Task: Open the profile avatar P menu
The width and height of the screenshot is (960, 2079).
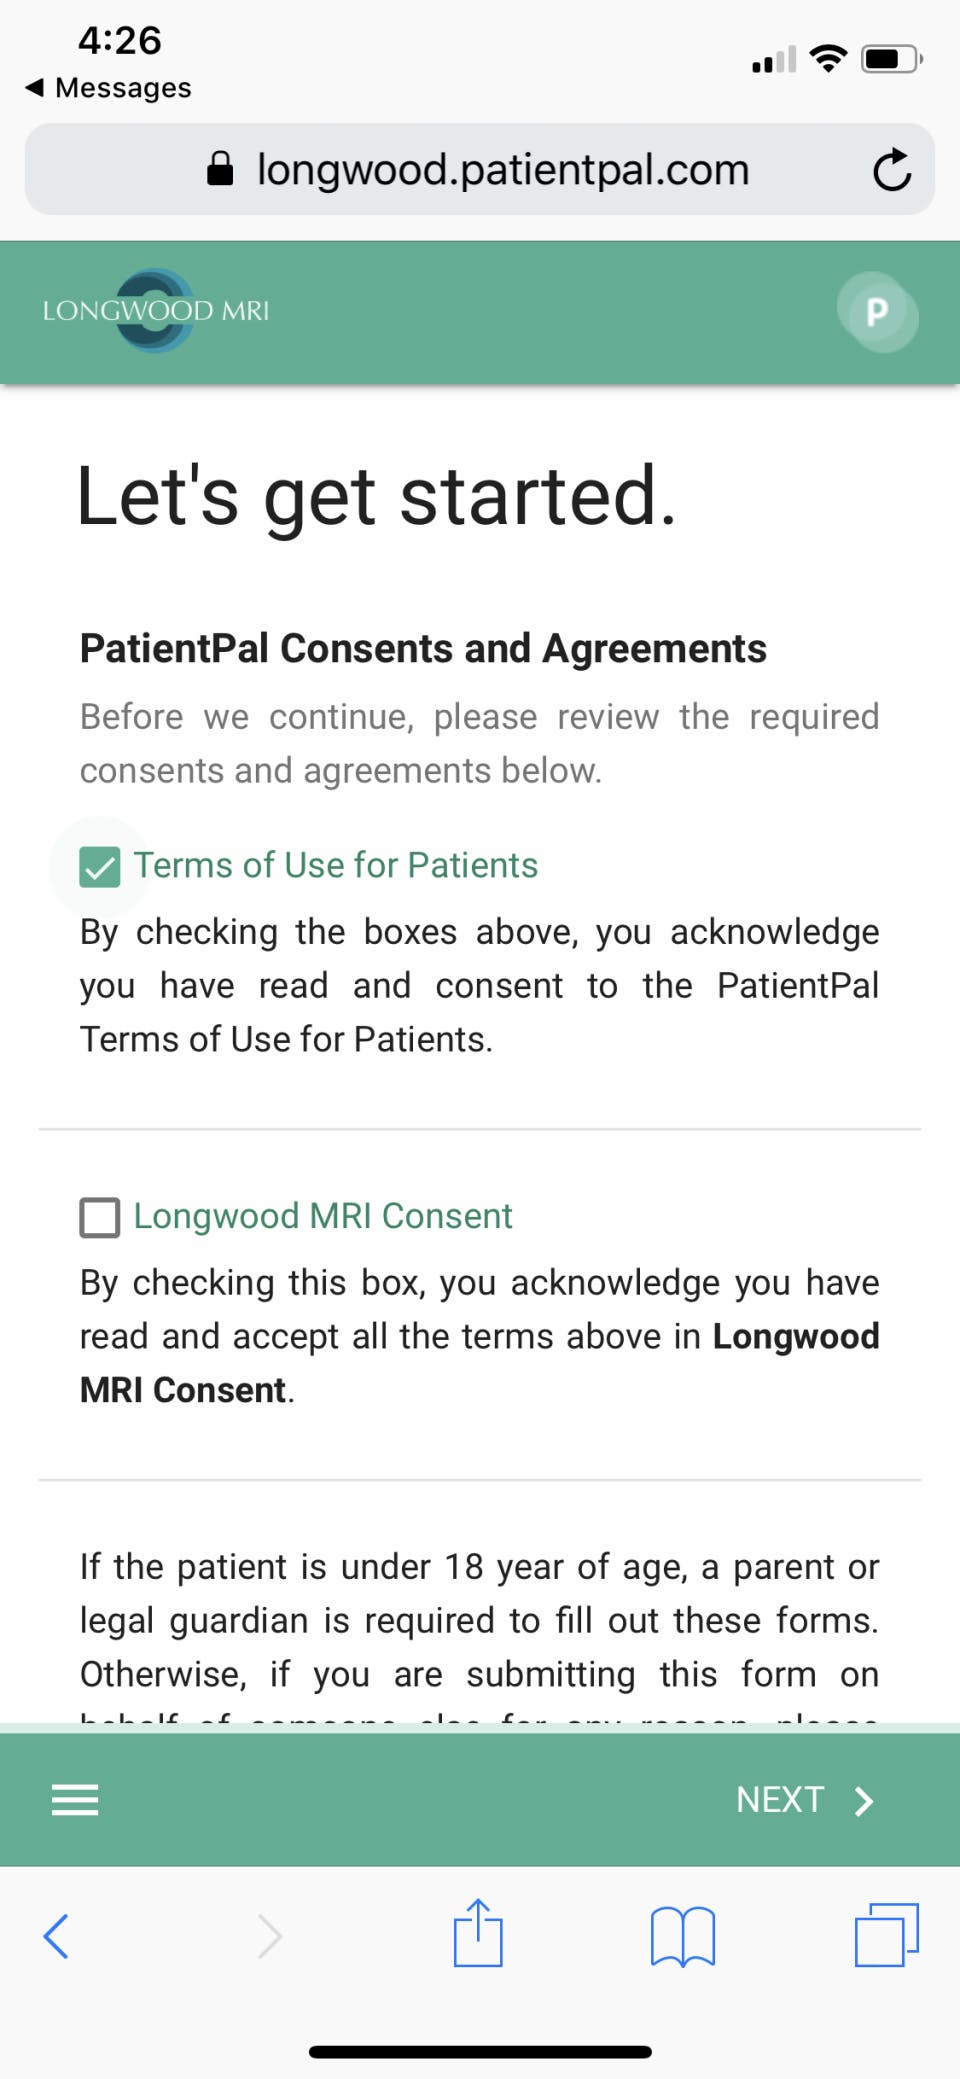Action: [x=877, y=312]
